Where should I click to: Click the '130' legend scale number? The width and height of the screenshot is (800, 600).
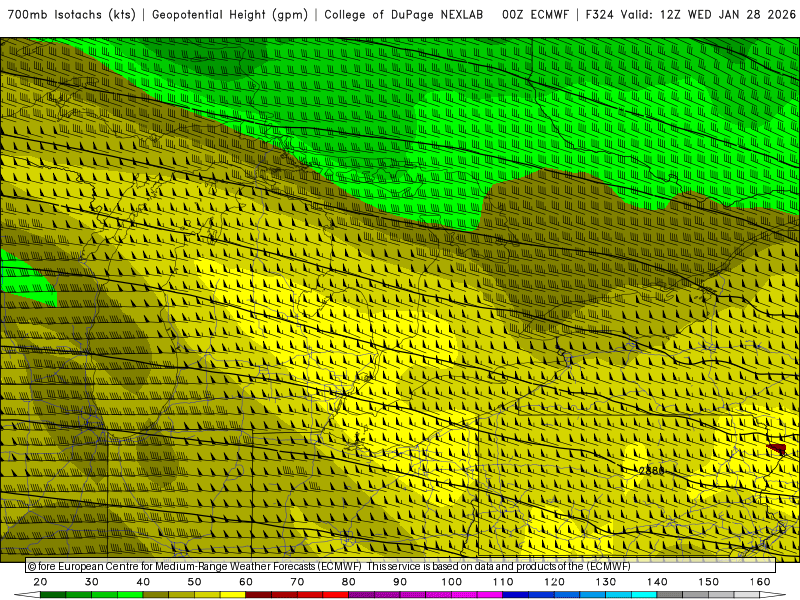[606, 582]
